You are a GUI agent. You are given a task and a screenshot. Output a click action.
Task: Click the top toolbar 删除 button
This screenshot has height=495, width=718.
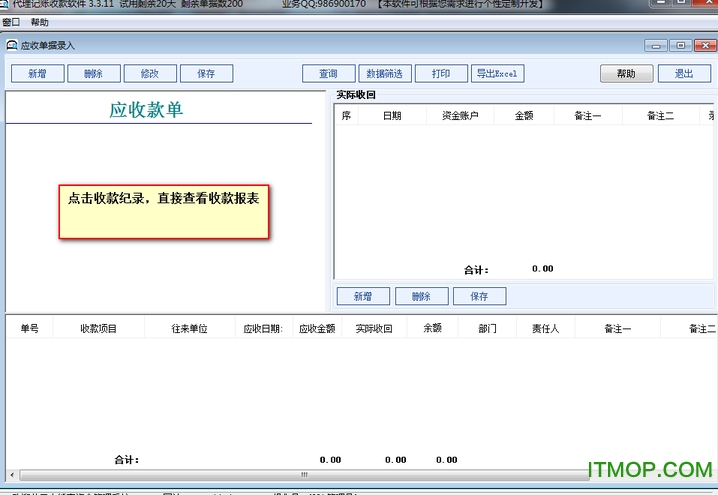point(93,74)
